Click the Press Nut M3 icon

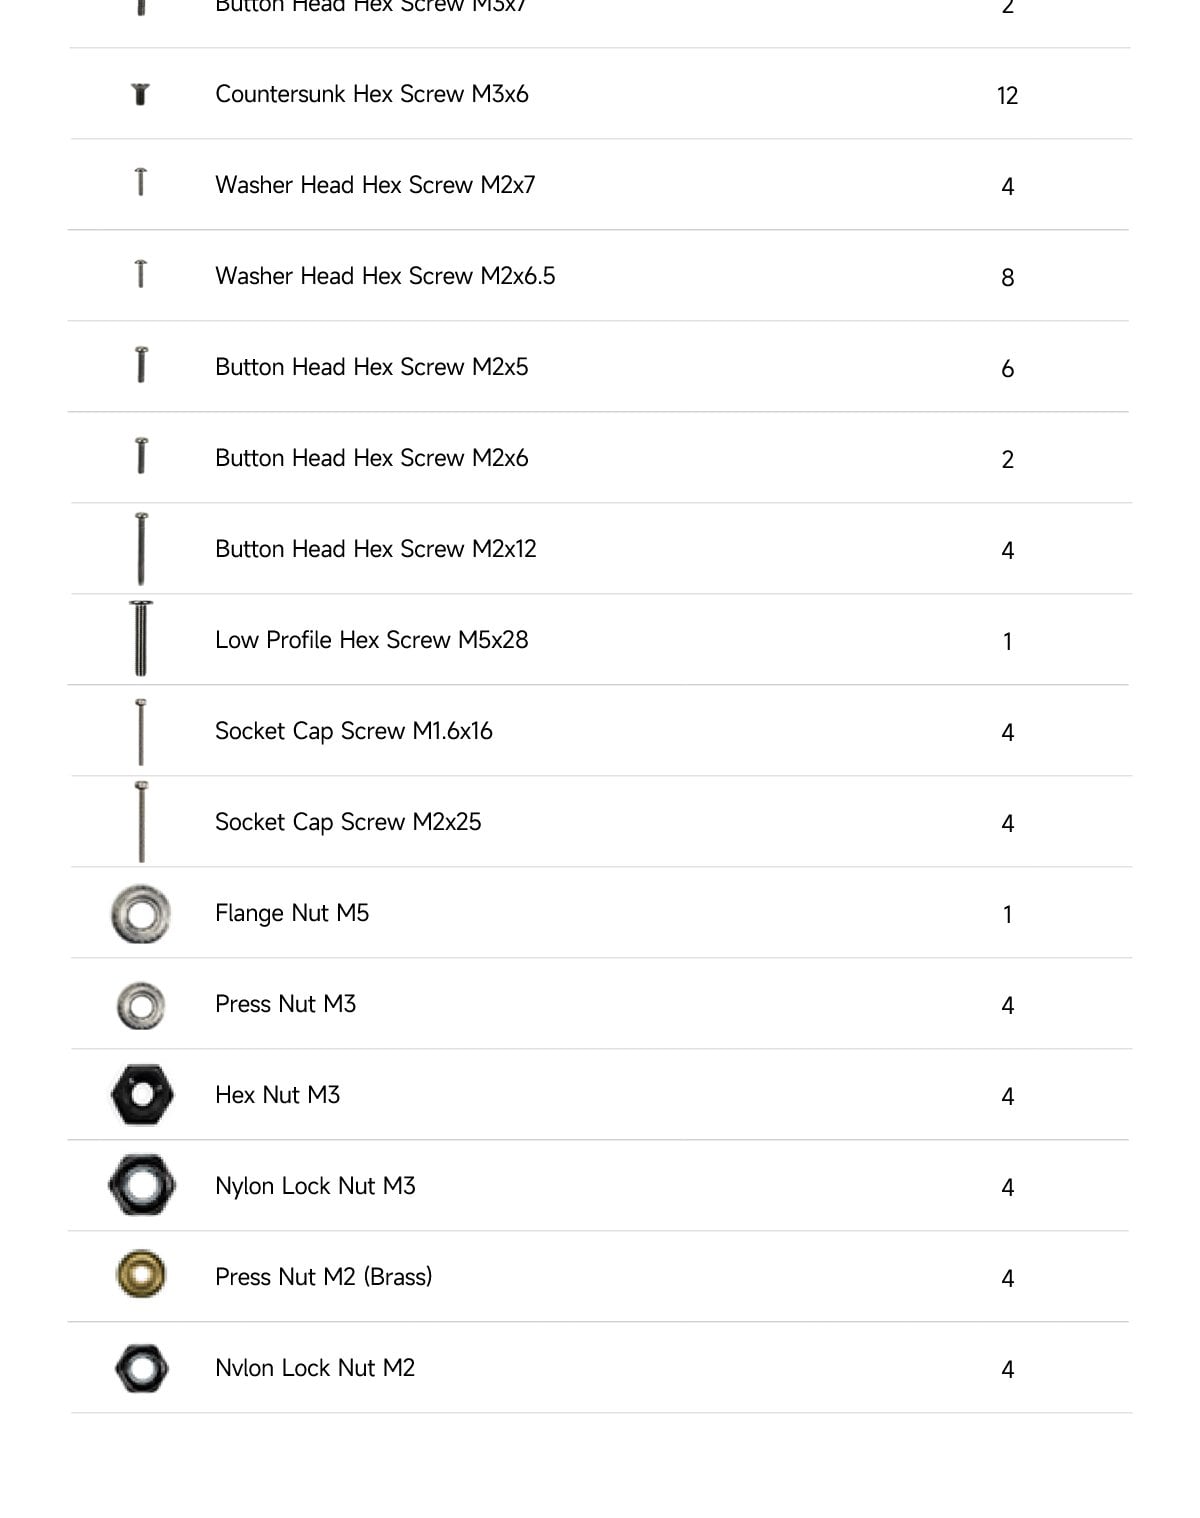point(141,1005)
